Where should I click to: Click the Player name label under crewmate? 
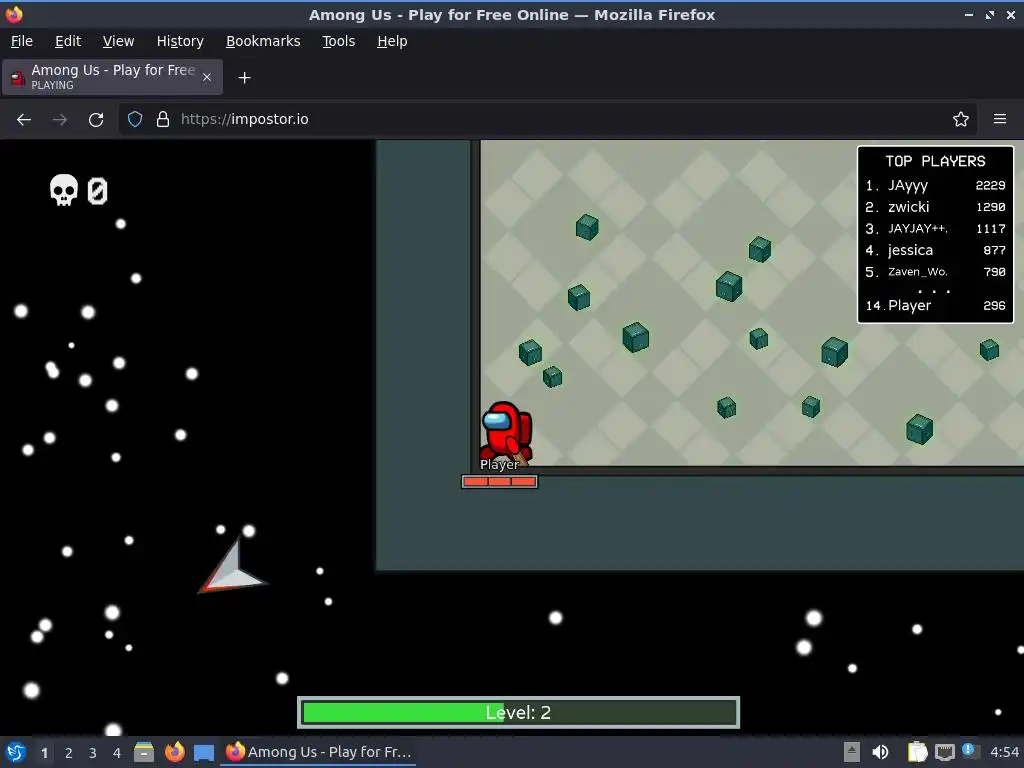[499, 464]
